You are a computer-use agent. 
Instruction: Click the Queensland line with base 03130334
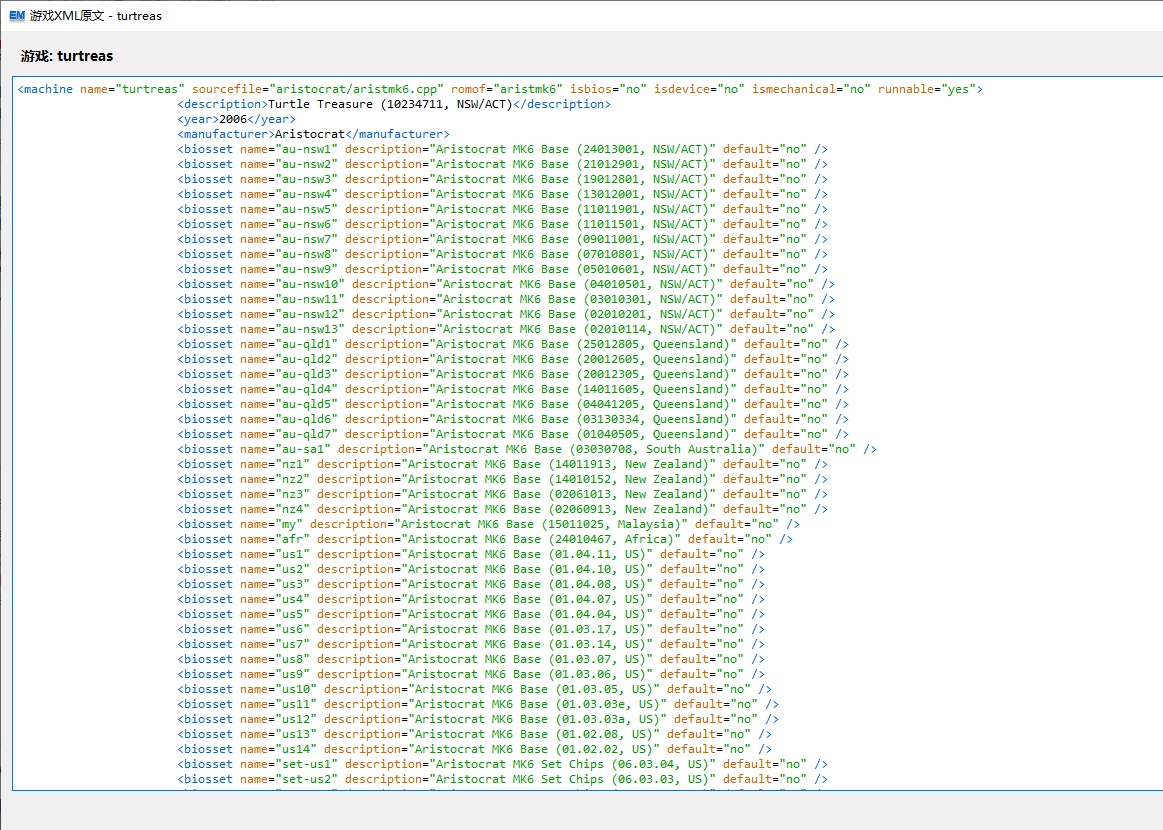point(513,419)
